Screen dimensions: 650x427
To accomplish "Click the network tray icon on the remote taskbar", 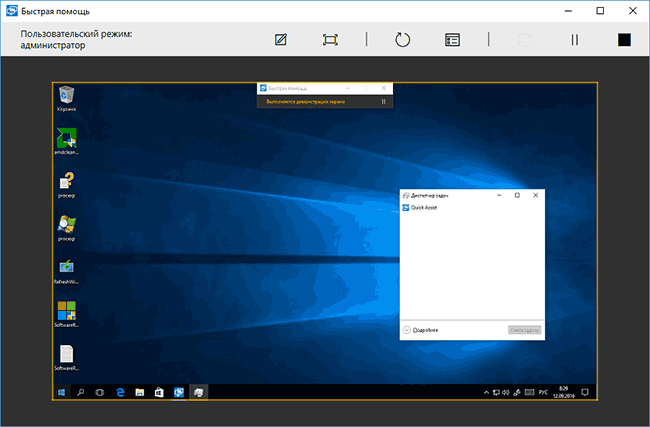I will [x=496, y=392].
